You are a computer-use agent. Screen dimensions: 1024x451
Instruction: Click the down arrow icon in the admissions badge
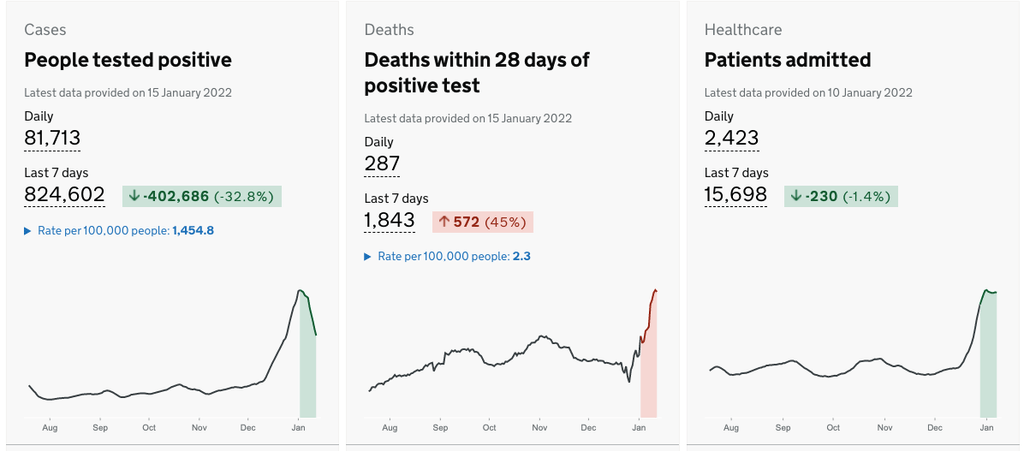(796, 196)
